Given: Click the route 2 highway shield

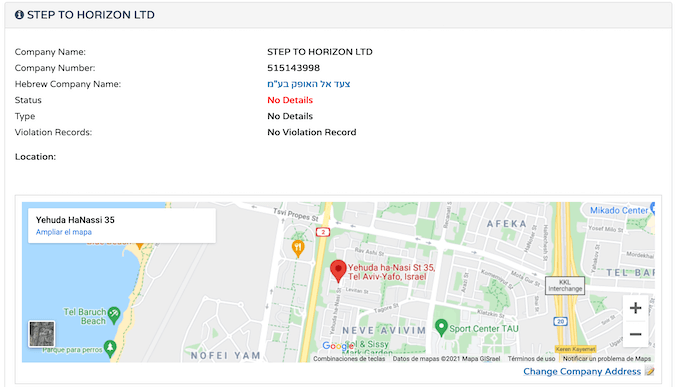Looking at the screenshot, I should point(323,232).
